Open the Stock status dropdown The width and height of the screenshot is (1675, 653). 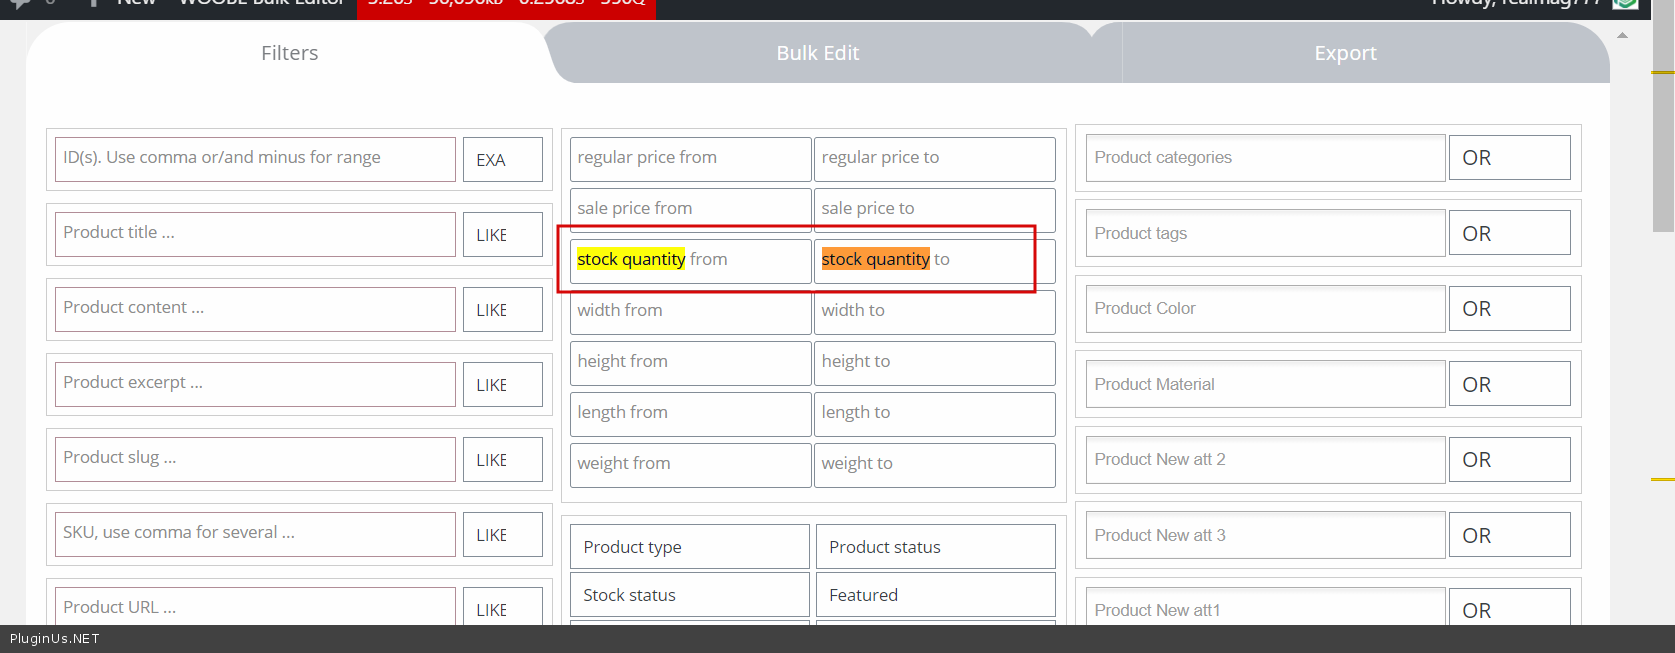(689, 595)
